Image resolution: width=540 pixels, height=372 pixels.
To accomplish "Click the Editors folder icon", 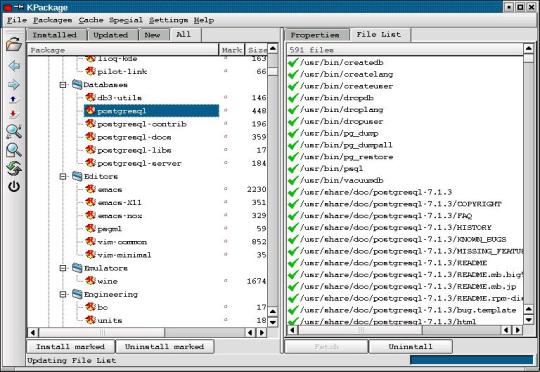I will tap(77, 176).
